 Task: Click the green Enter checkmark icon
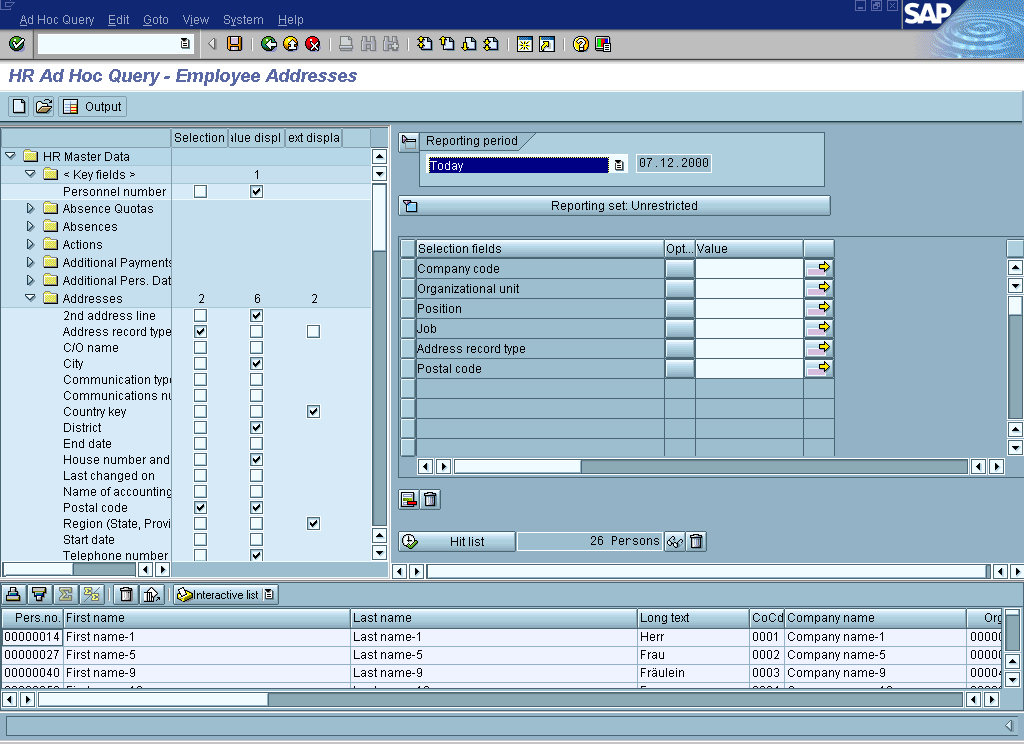17,44
